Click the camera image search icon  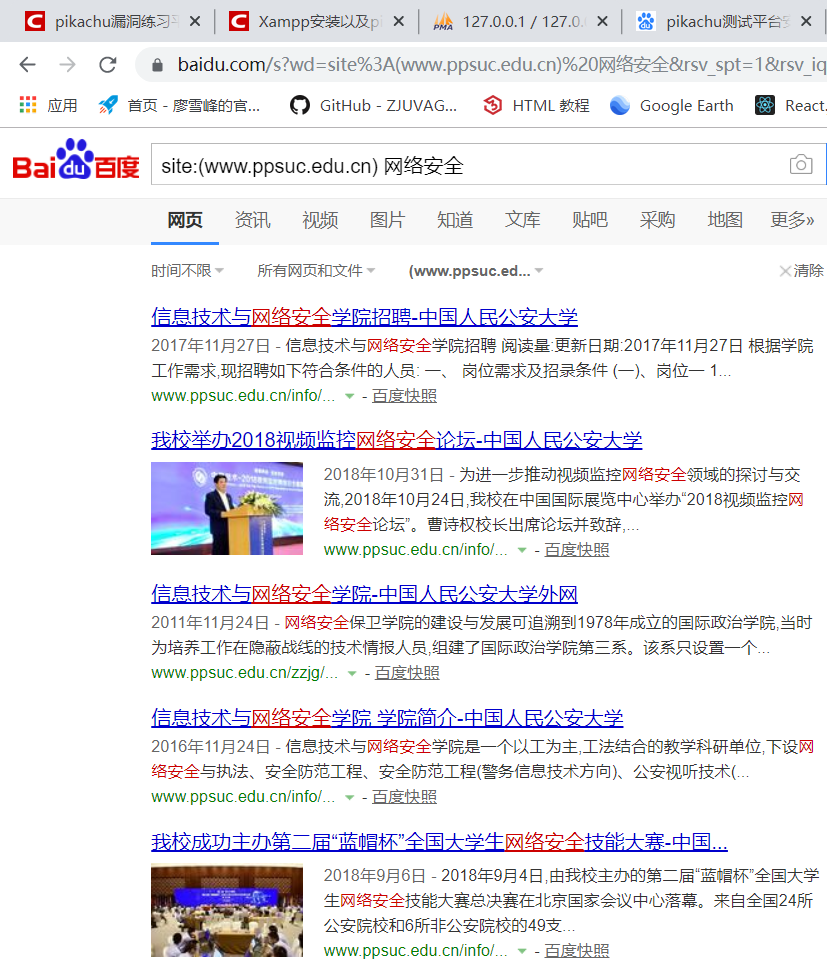[801, 164]
